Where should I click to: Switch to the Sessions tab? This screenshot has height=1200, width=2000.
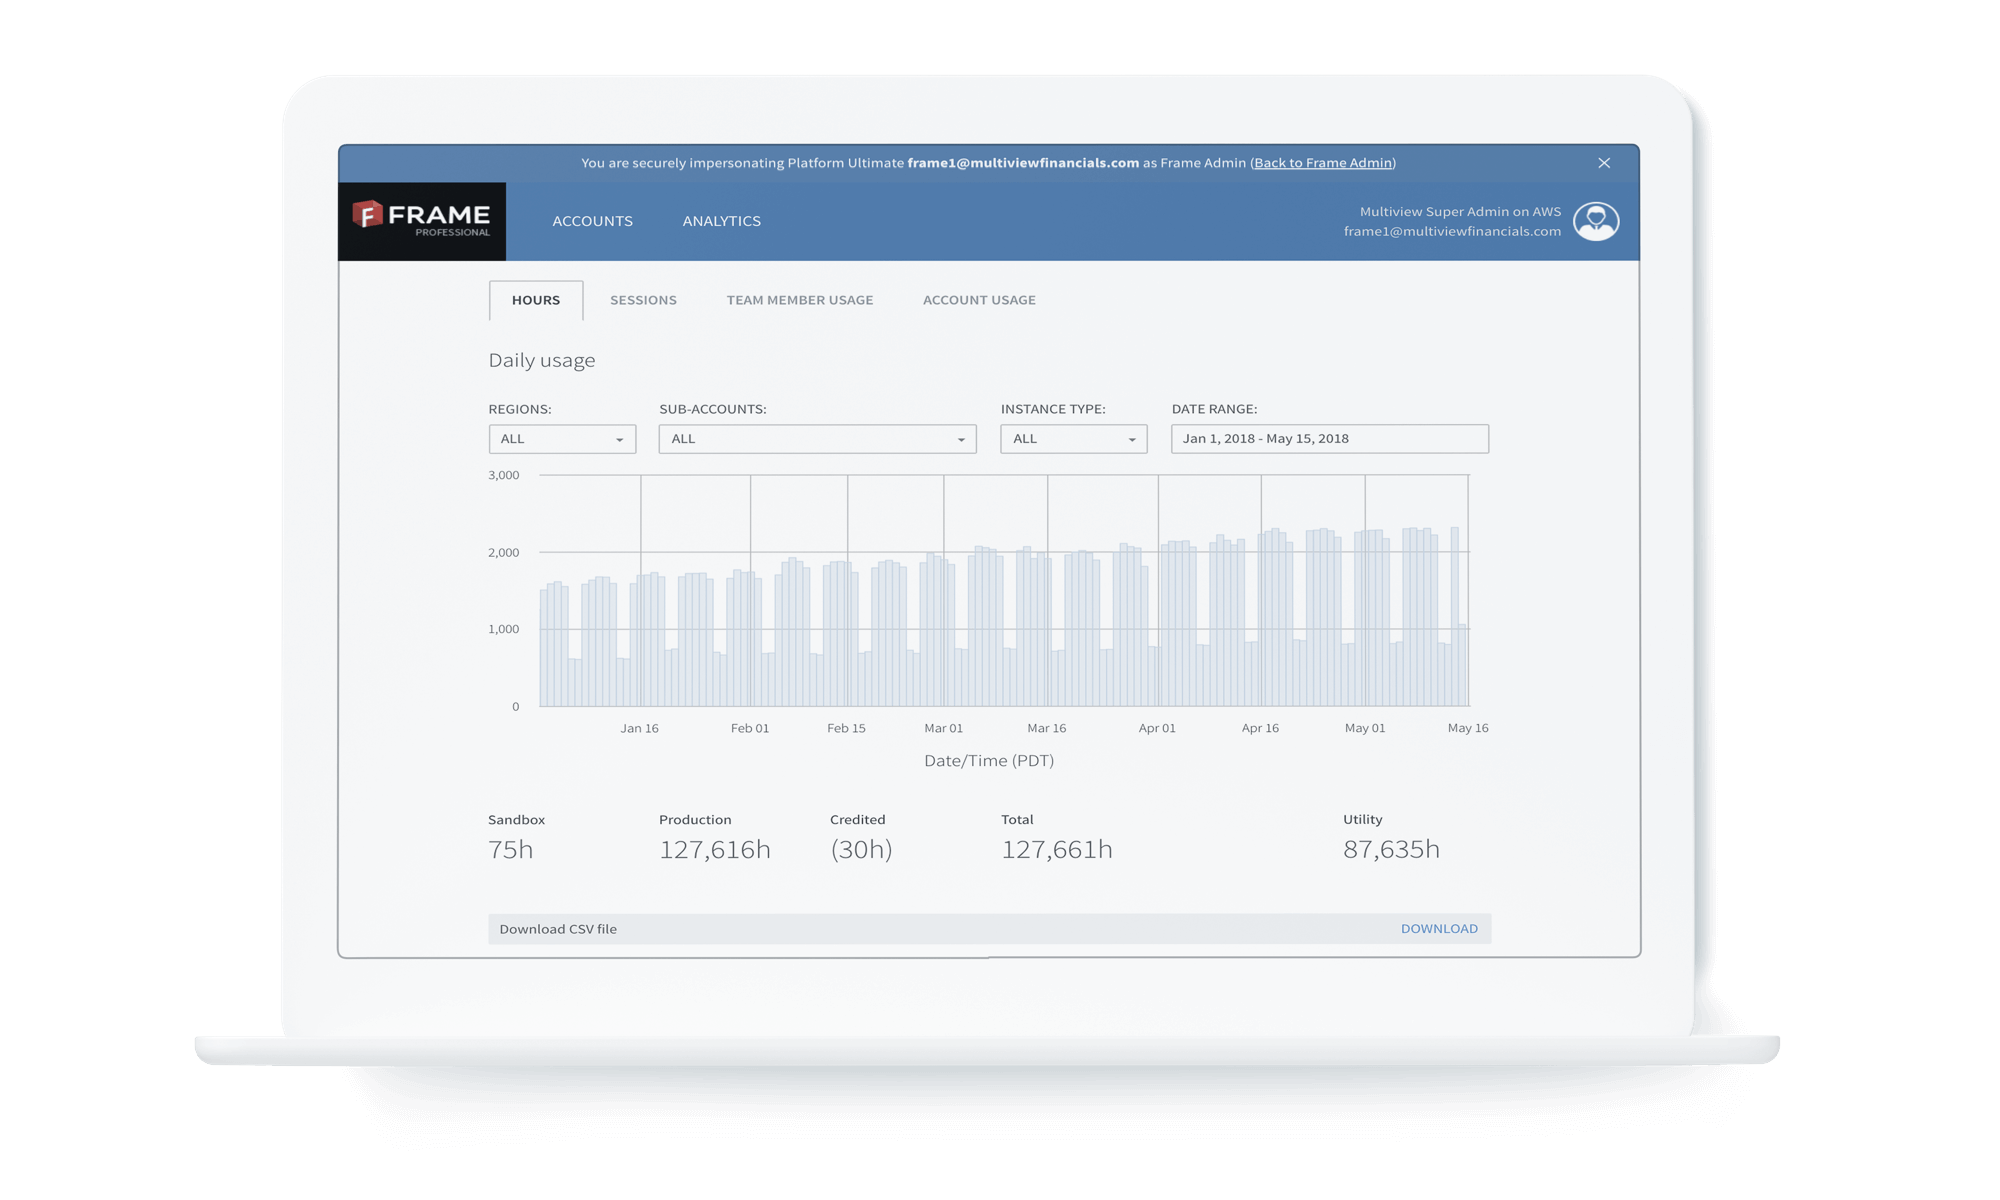pyautogui.click(x=643, y=300)
